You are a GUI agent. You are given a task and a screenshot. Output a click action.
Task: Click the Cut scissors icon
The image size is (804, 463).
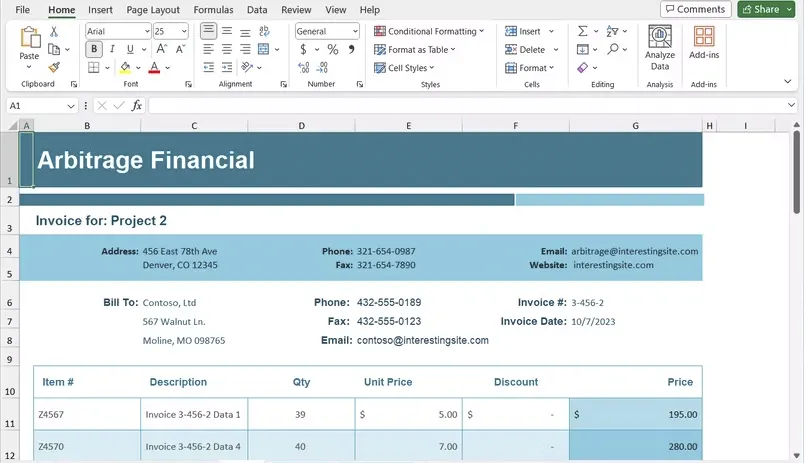(x=54, y=31)
